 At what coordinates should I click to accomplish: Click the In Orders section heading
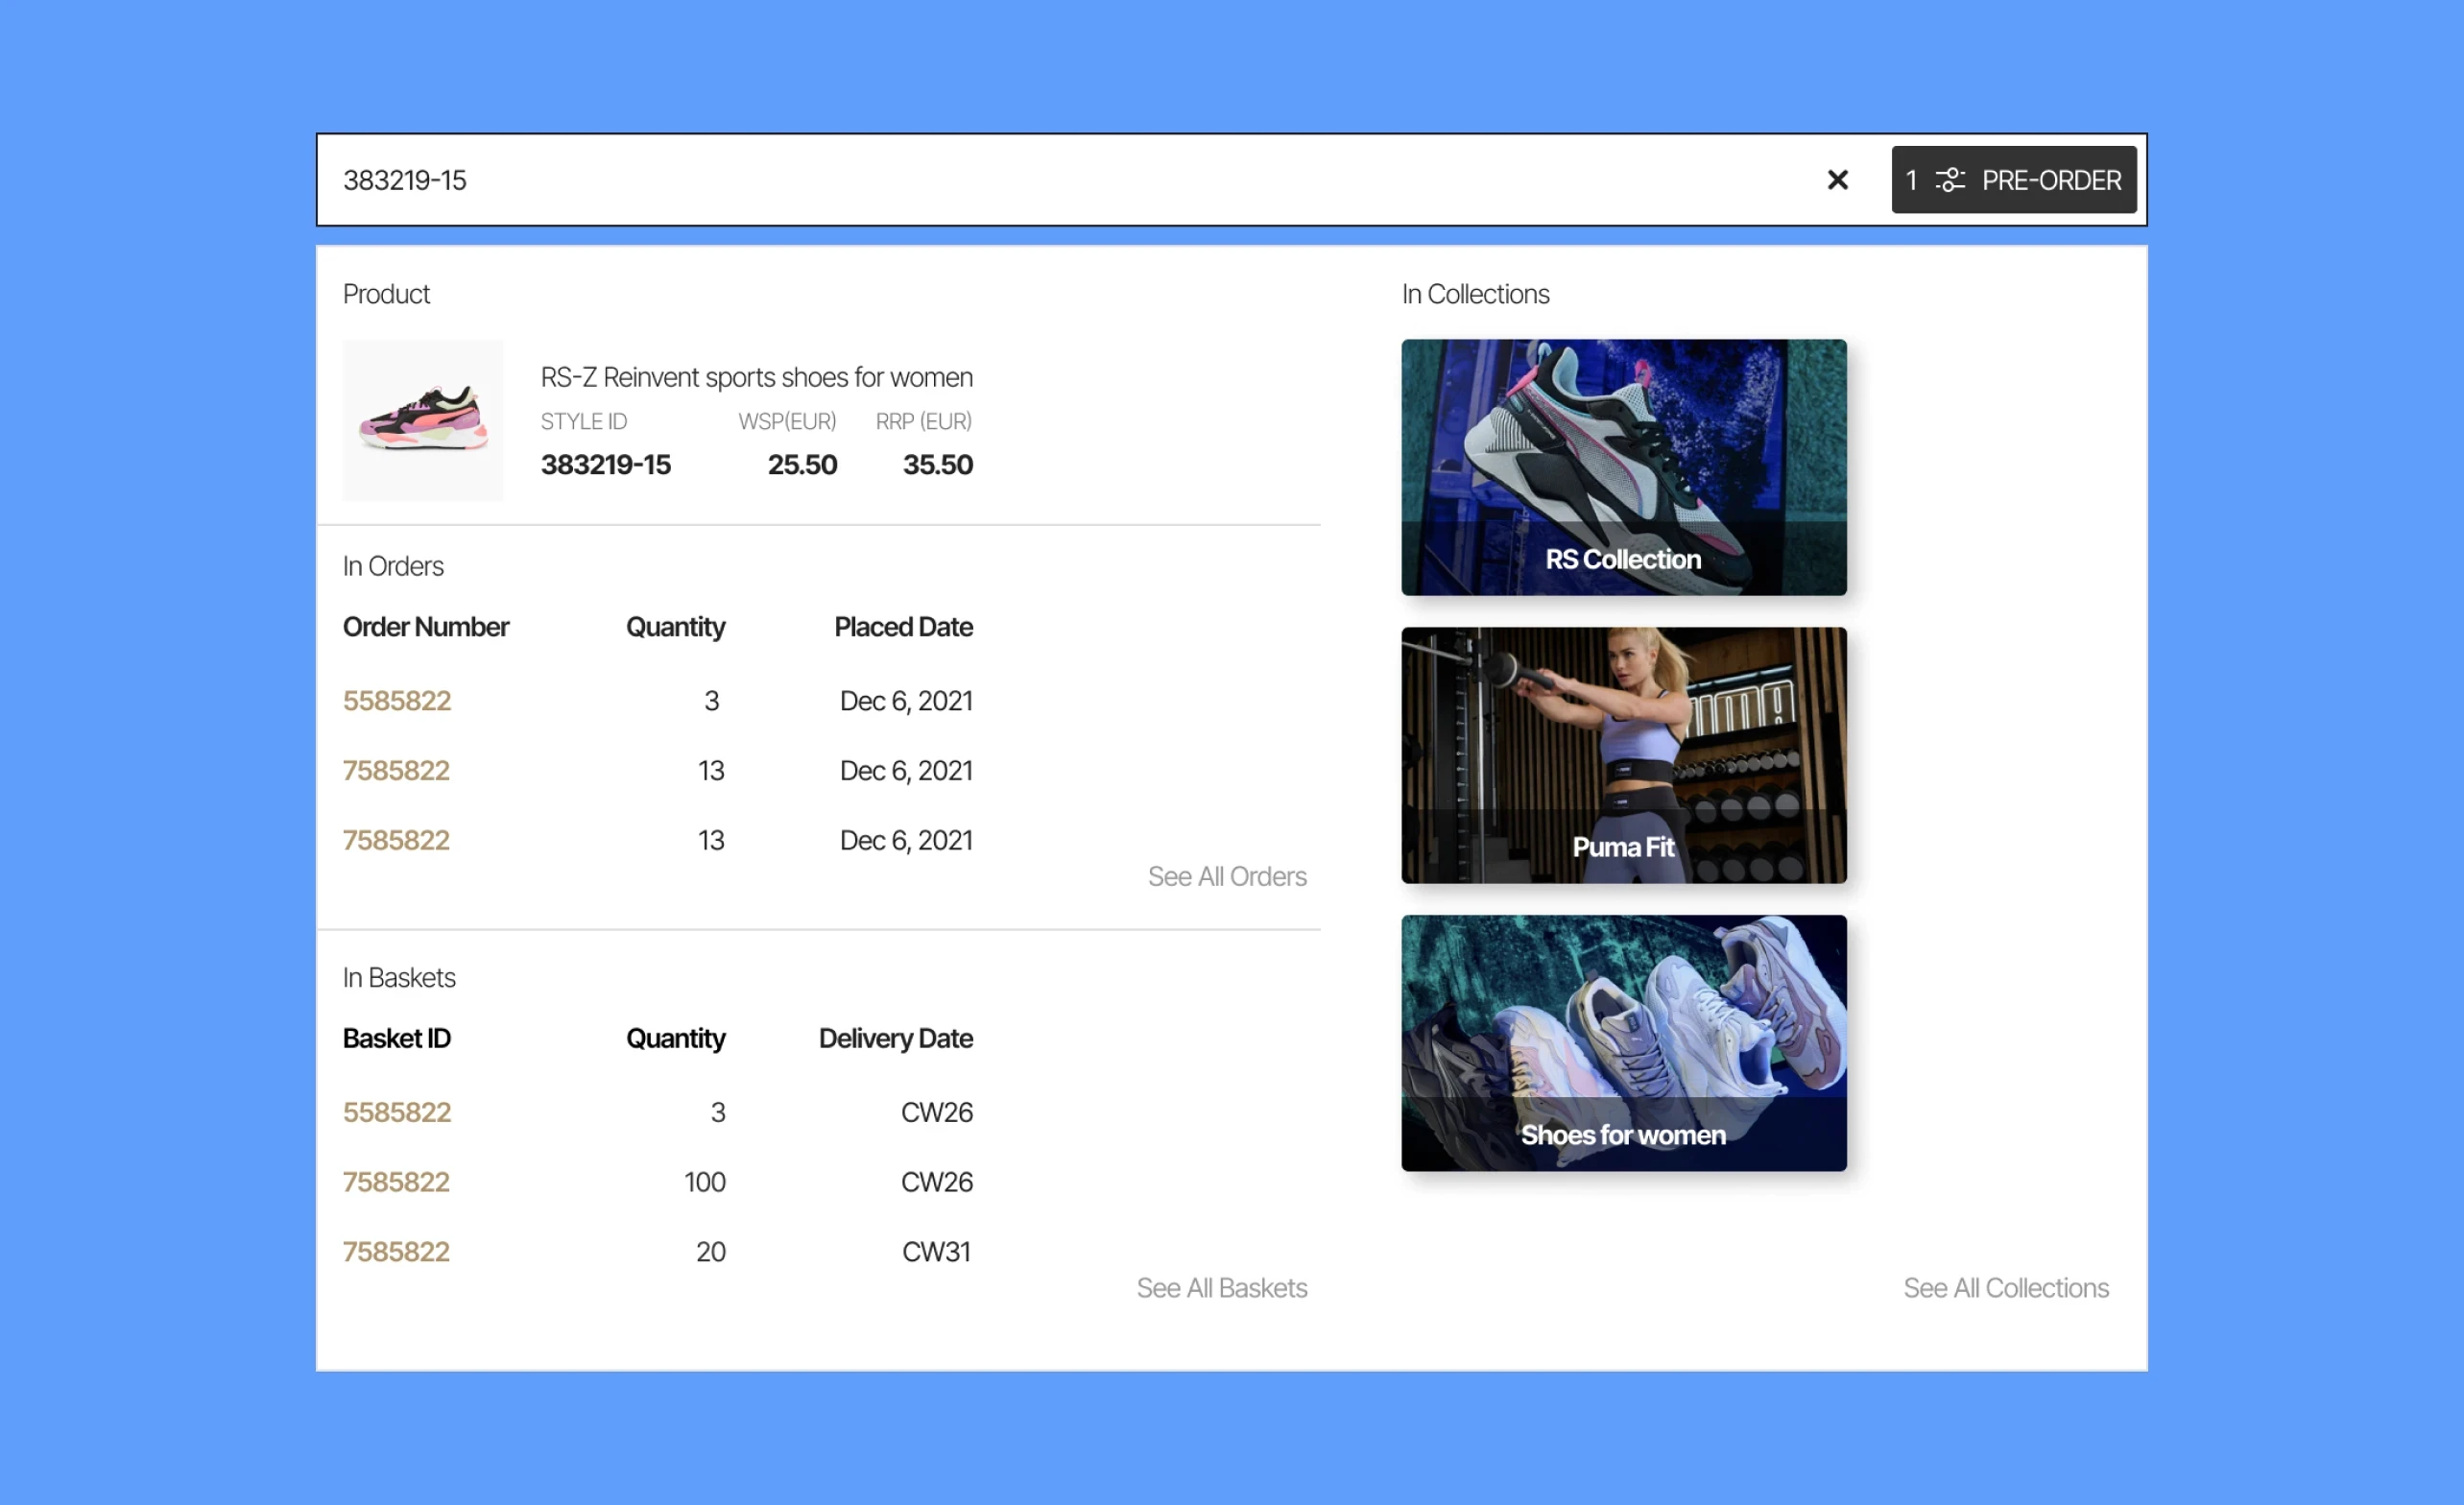point(393,566)
